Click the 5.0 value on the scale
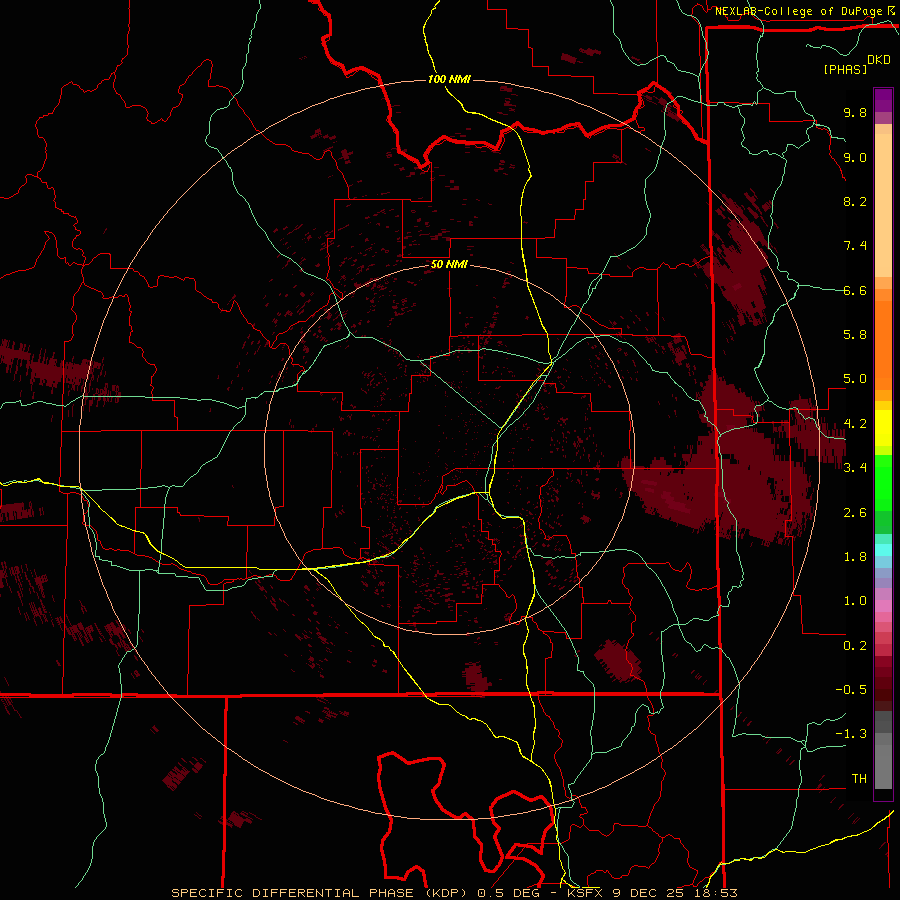The image size is (900, 900). (x=855, y=379)
